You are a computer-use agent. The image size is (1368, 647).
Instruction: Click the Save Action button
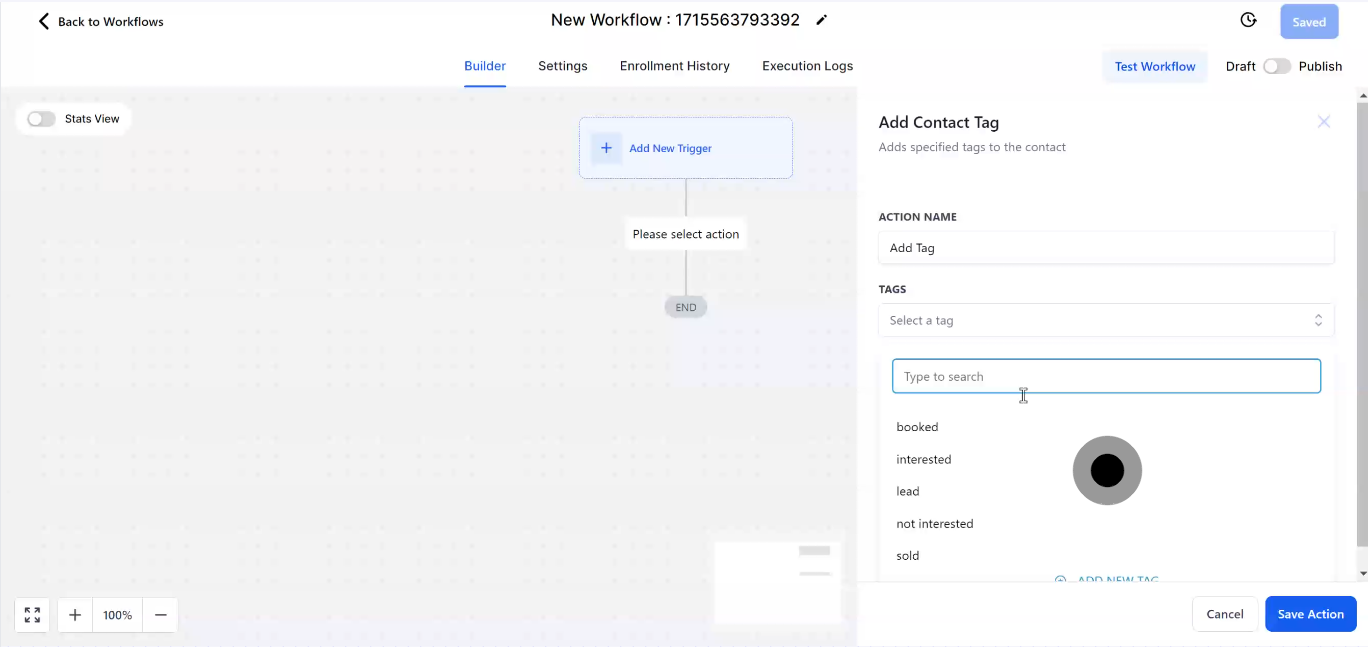point(1310,614)
